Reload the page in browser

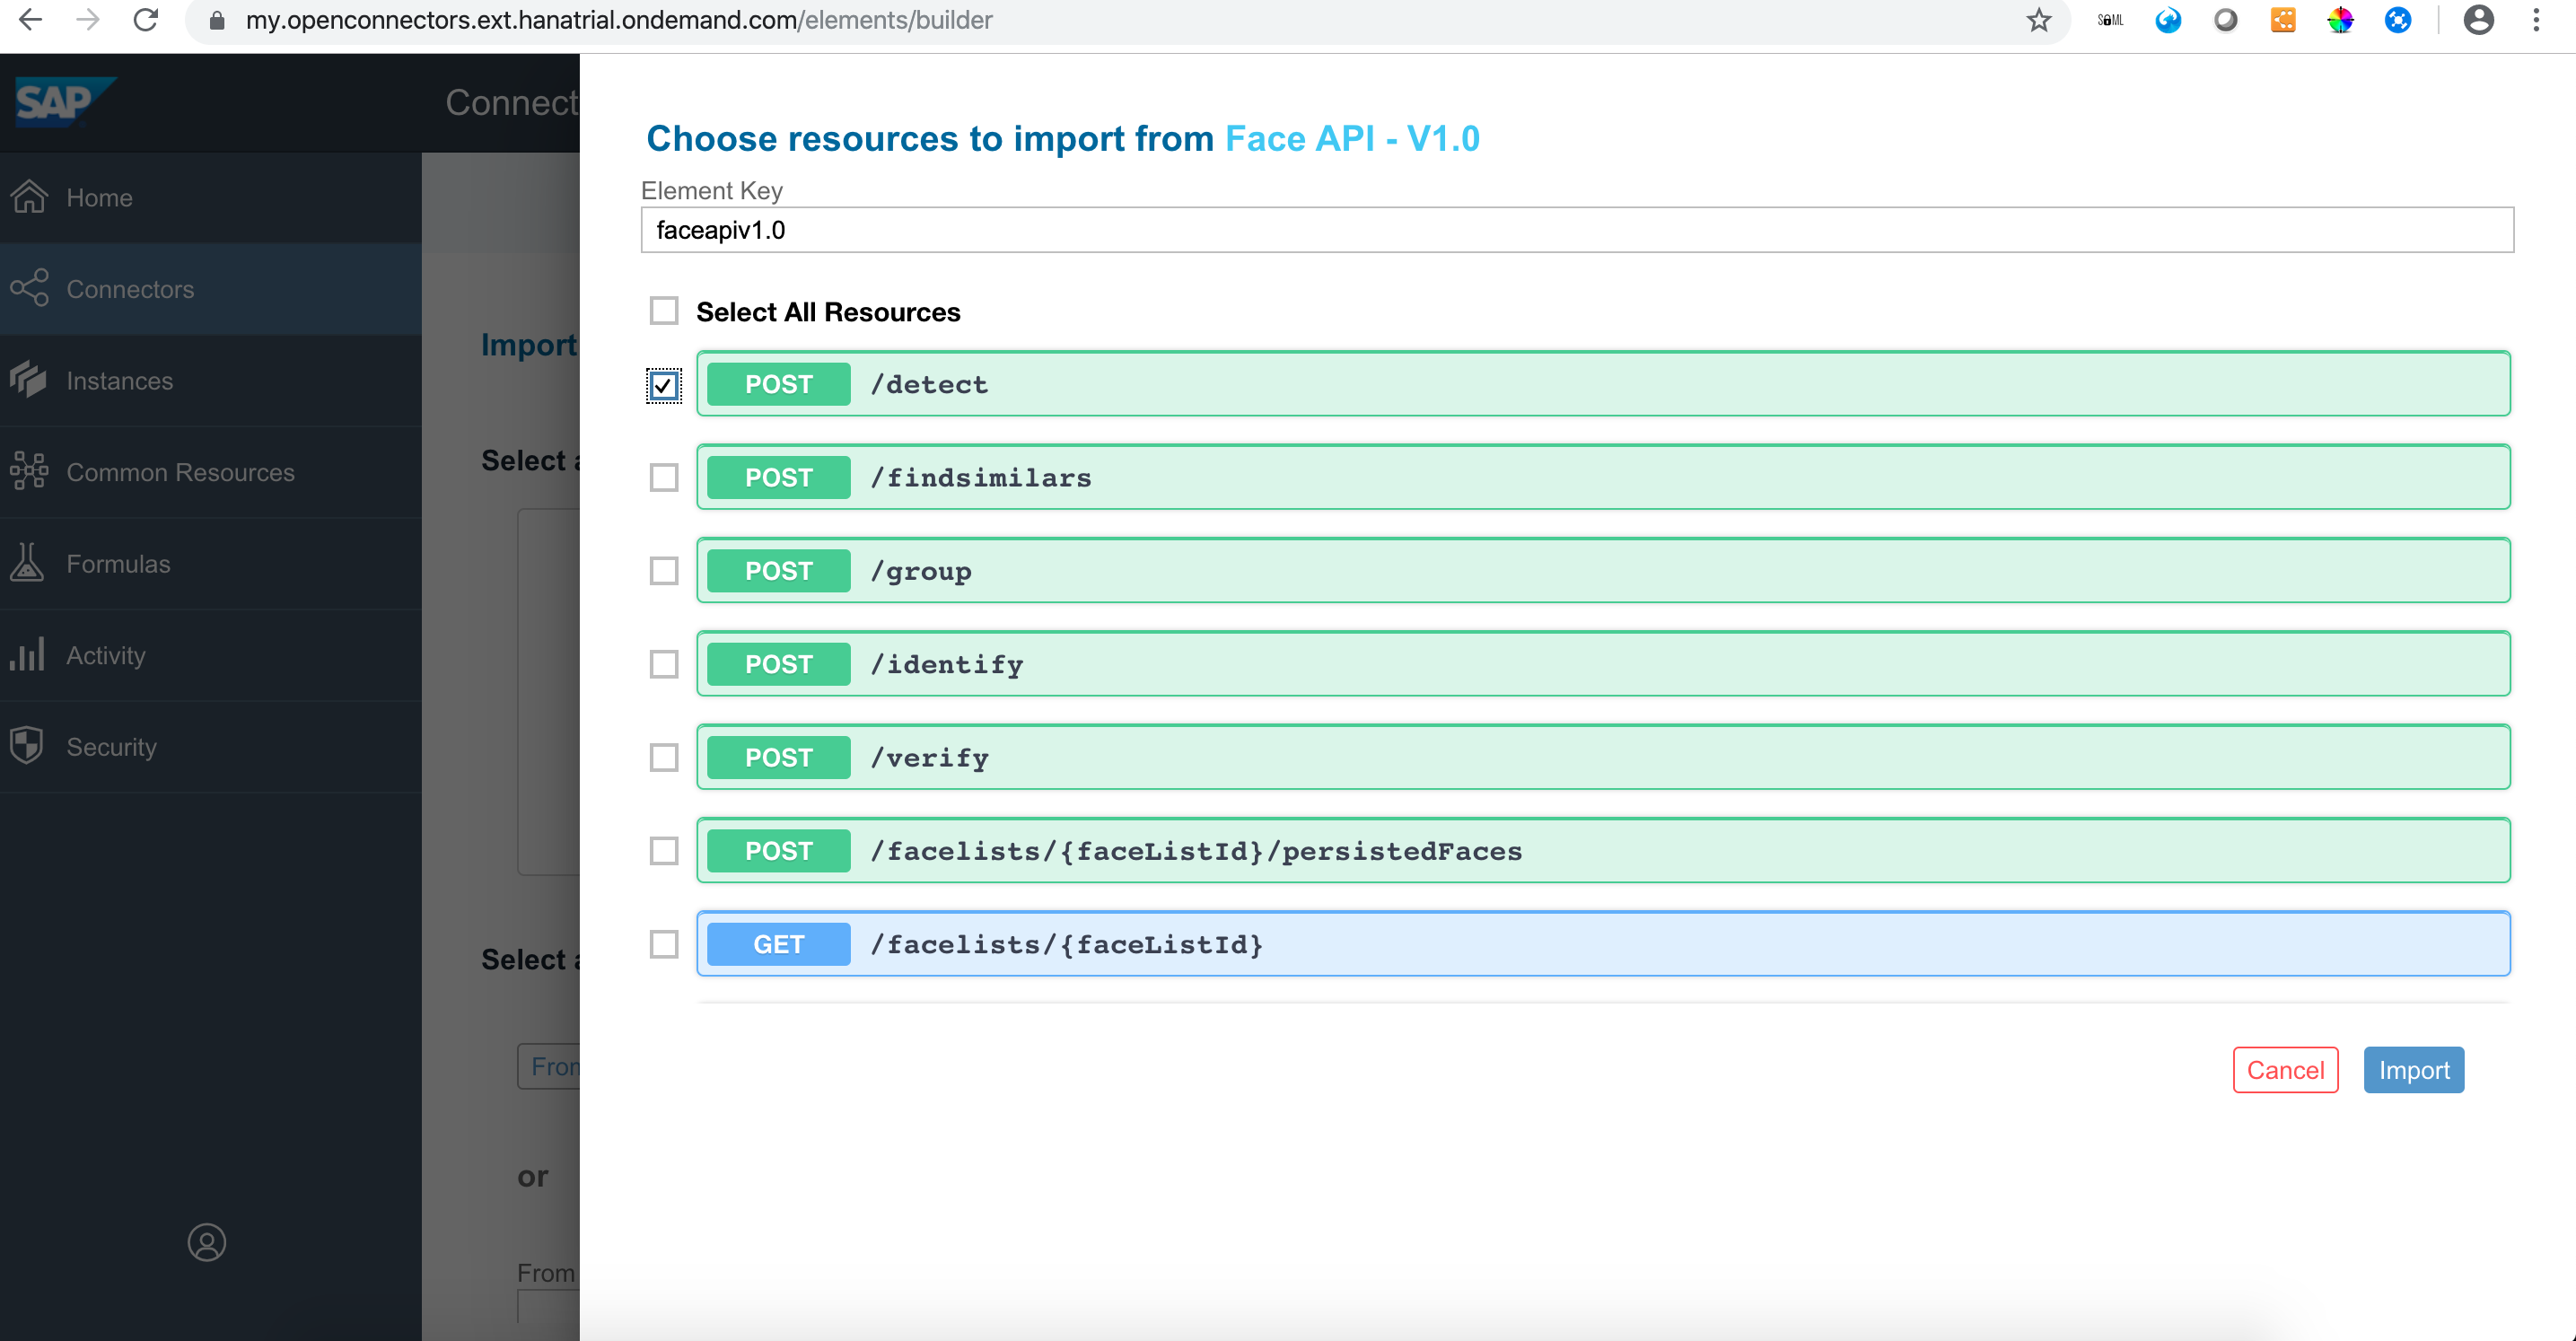pos(146,20)
